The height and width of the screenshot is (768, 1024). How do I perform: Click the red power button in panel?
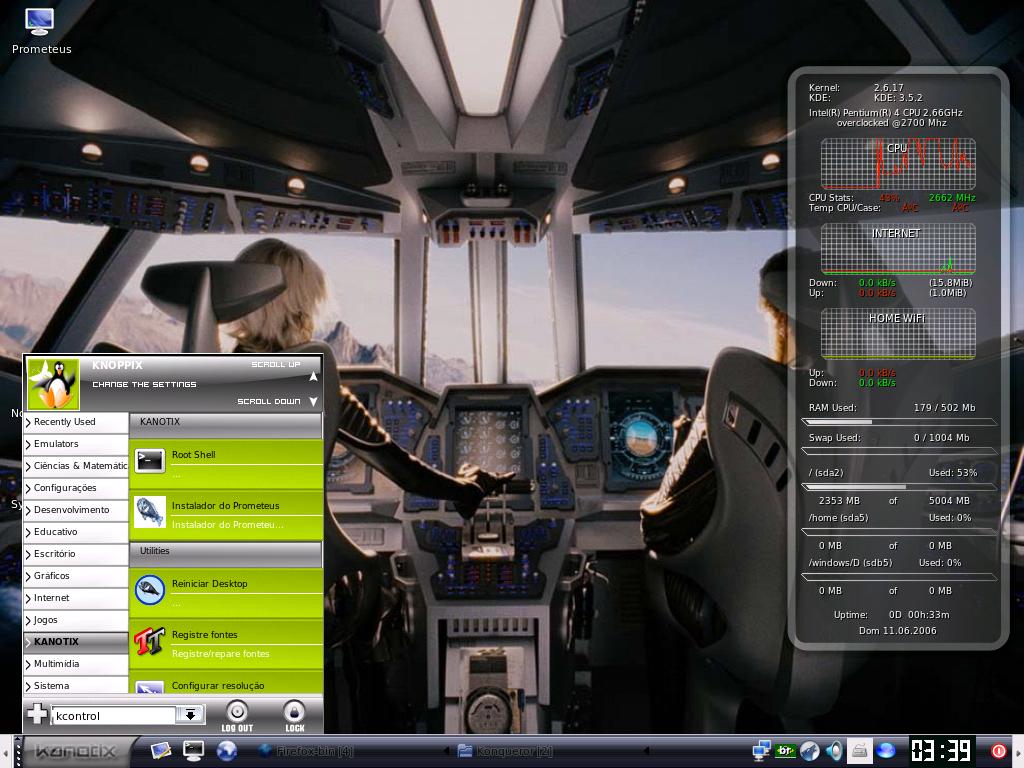pyautogui.click(x=999, y=752)
